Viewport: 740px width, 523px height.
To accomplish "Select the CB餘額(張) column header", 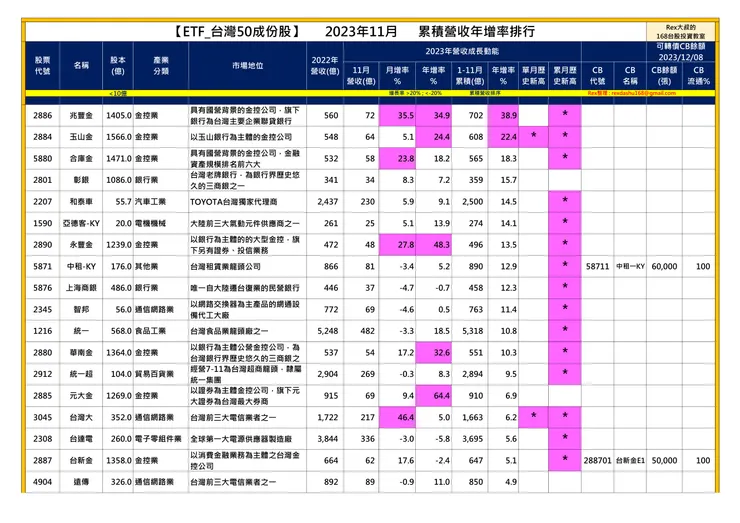I will pyautogui.click(x=664, y=76).
